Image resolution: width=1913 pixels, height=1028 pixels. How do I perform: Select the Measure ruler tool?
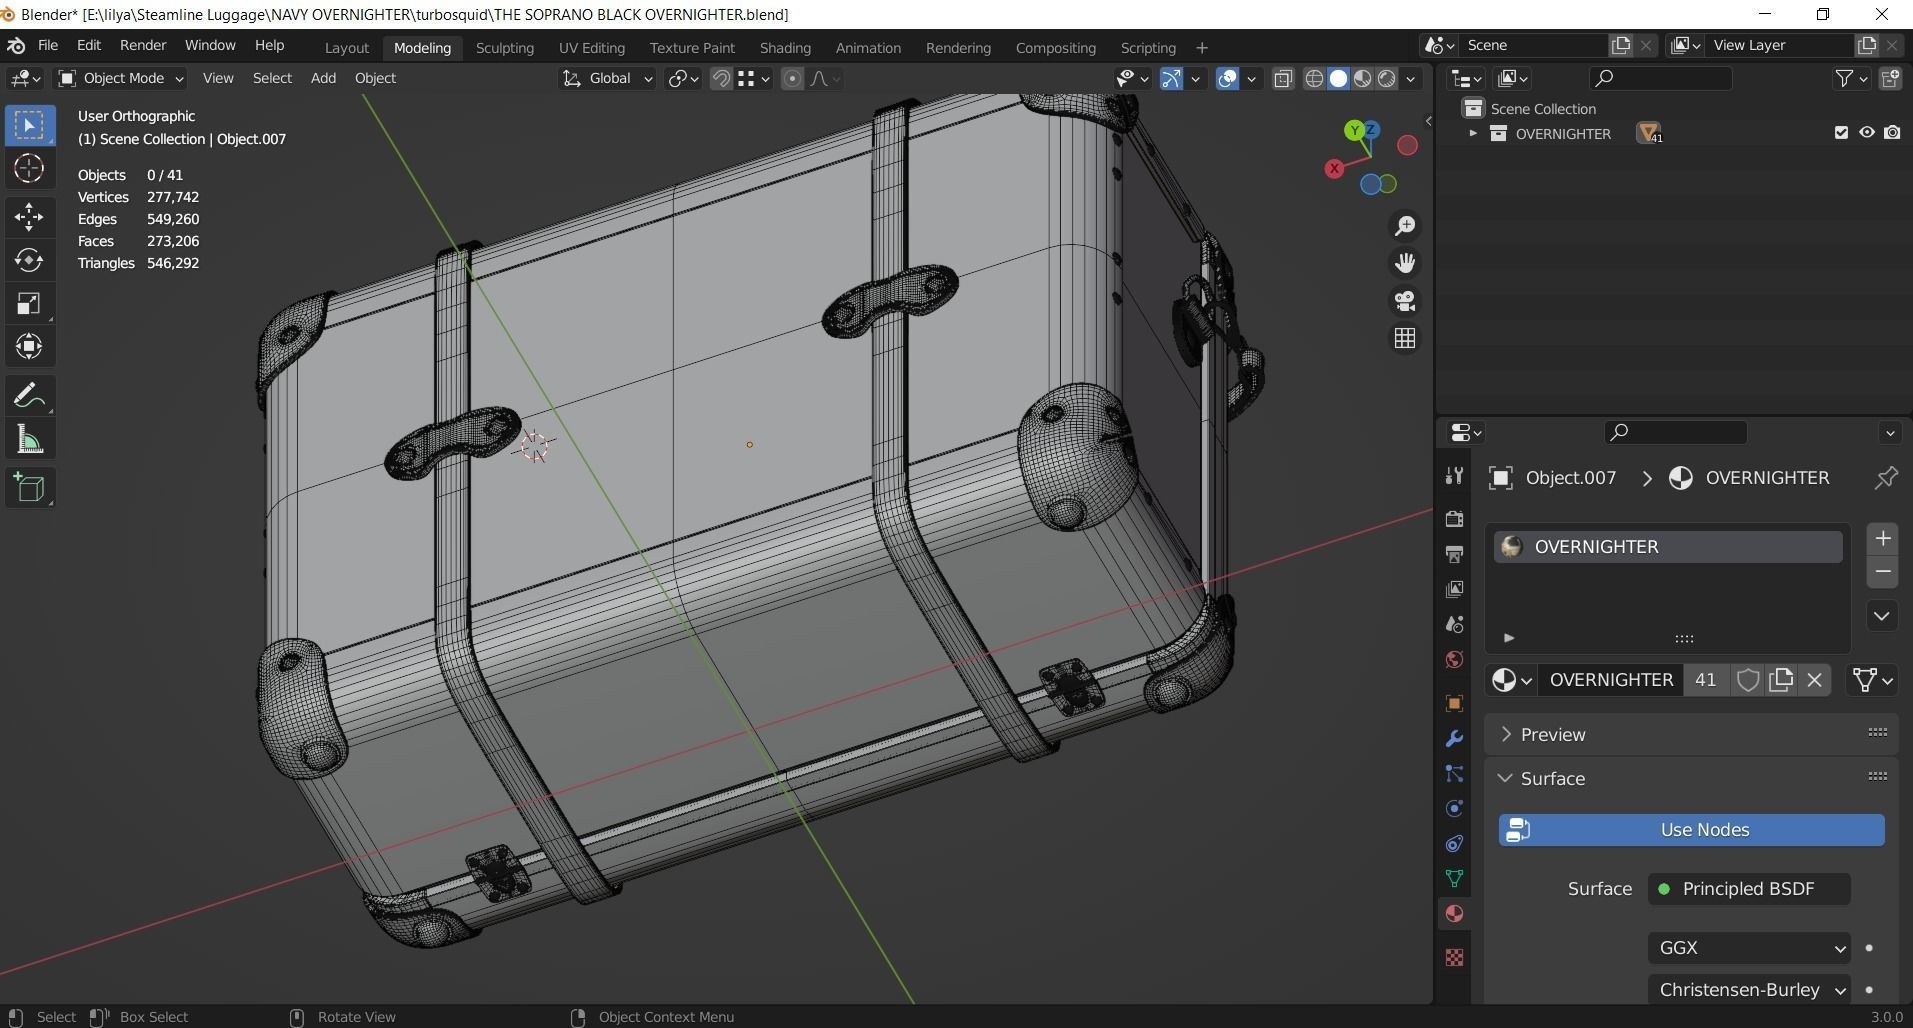tap(29, 440)
